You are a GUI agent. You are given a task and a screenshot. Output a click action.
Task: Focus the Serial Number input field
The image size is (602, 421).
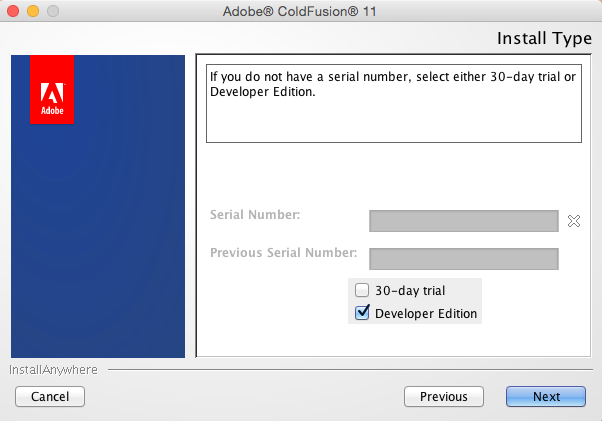463,221
